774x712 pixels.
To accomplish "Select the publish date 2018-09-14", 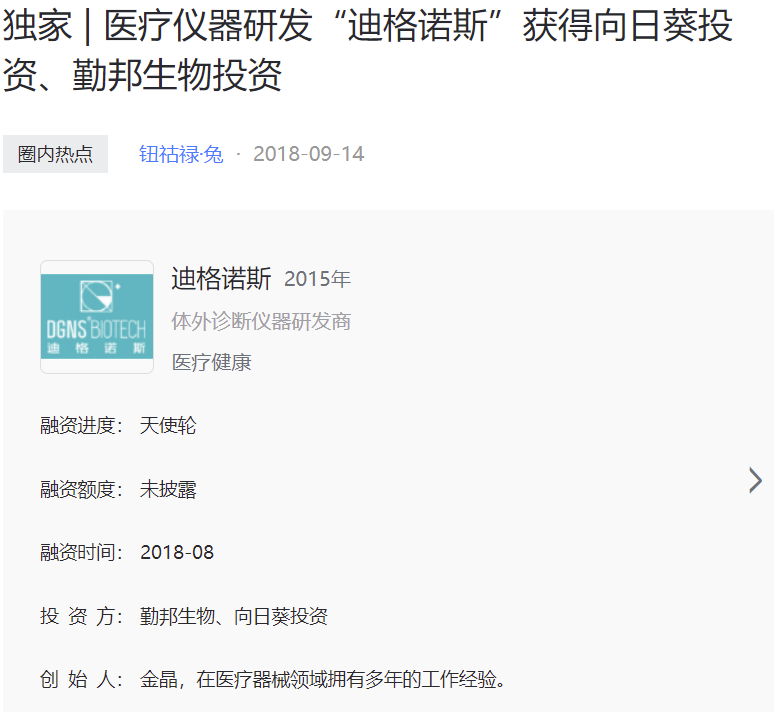I will point(308,154).
